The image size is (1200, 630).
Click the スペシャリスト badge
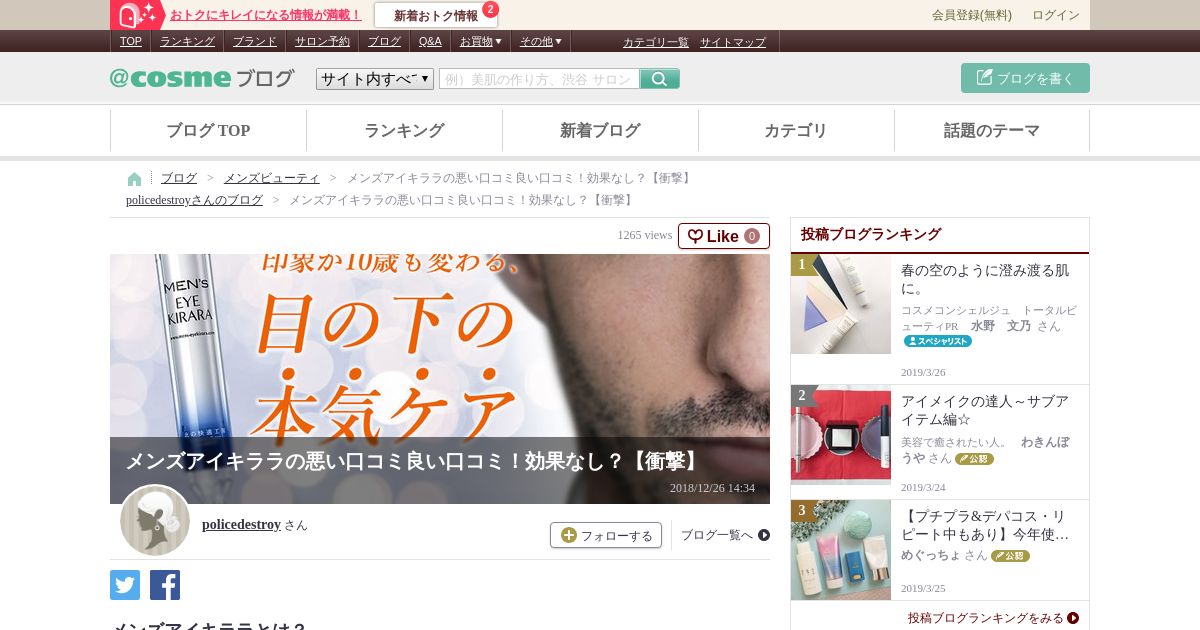coord(938,341)
